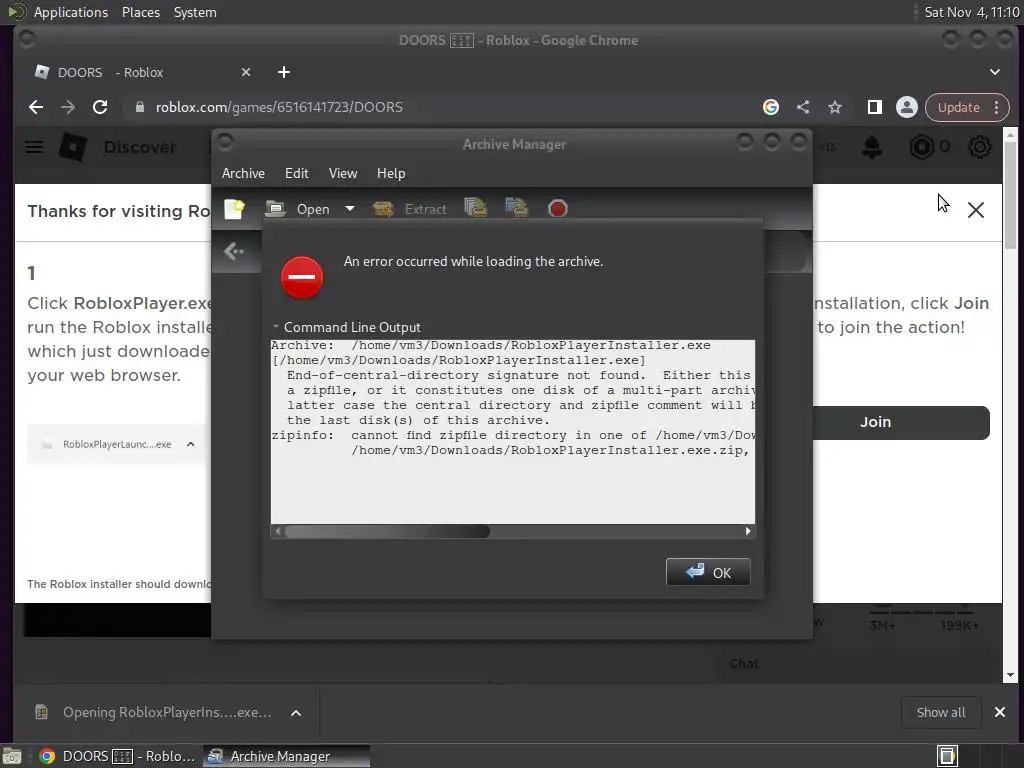Image resolution: width=1024 pixels, height=768 pixels.
Task: Open the Edit menu in Archive Manager
Action: coord(296,173)
